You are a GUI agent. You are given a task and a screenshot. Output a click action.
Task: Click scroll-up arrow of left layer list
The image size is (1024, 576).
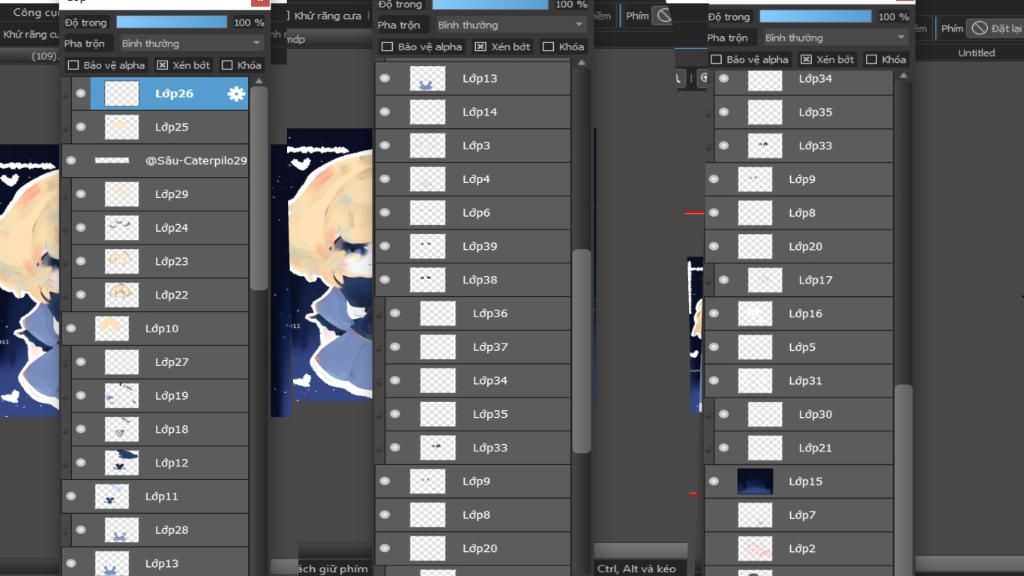(x=259, y=82)
